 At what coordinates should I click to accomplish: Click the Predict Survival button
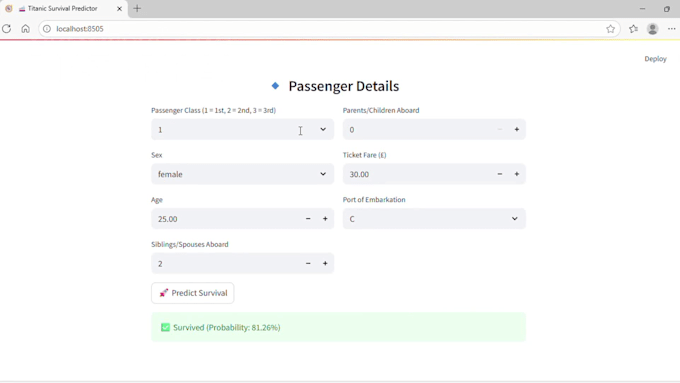coord(193,293)
